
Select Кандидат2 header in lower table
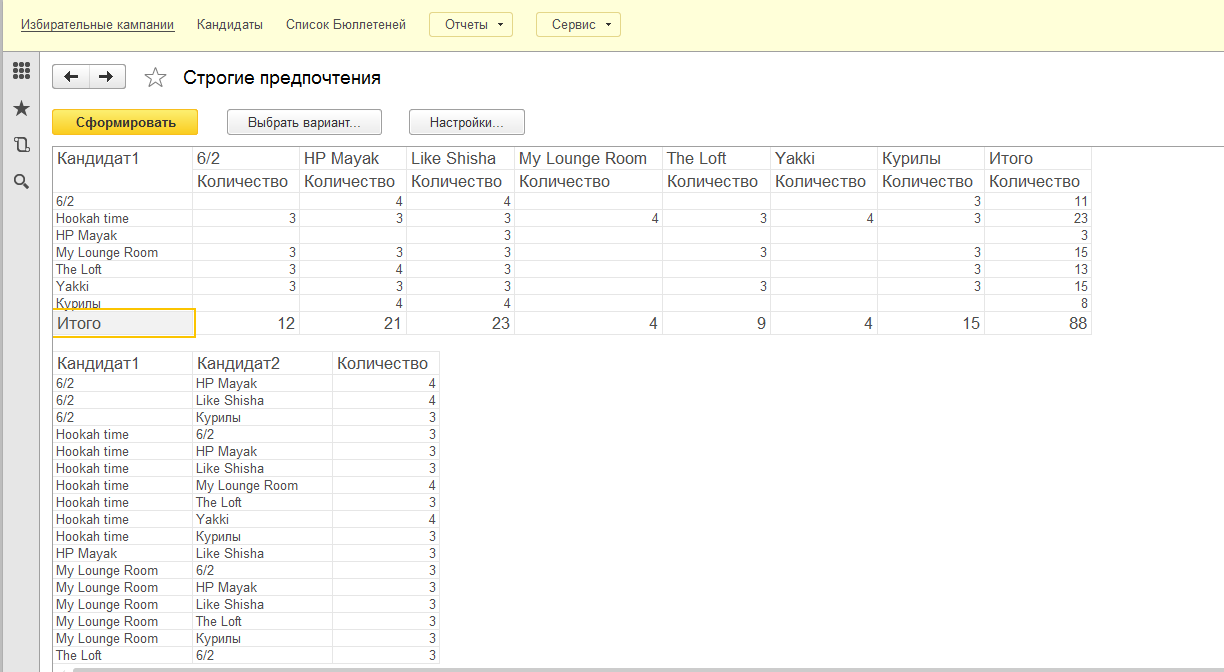[x=262, y=363]
